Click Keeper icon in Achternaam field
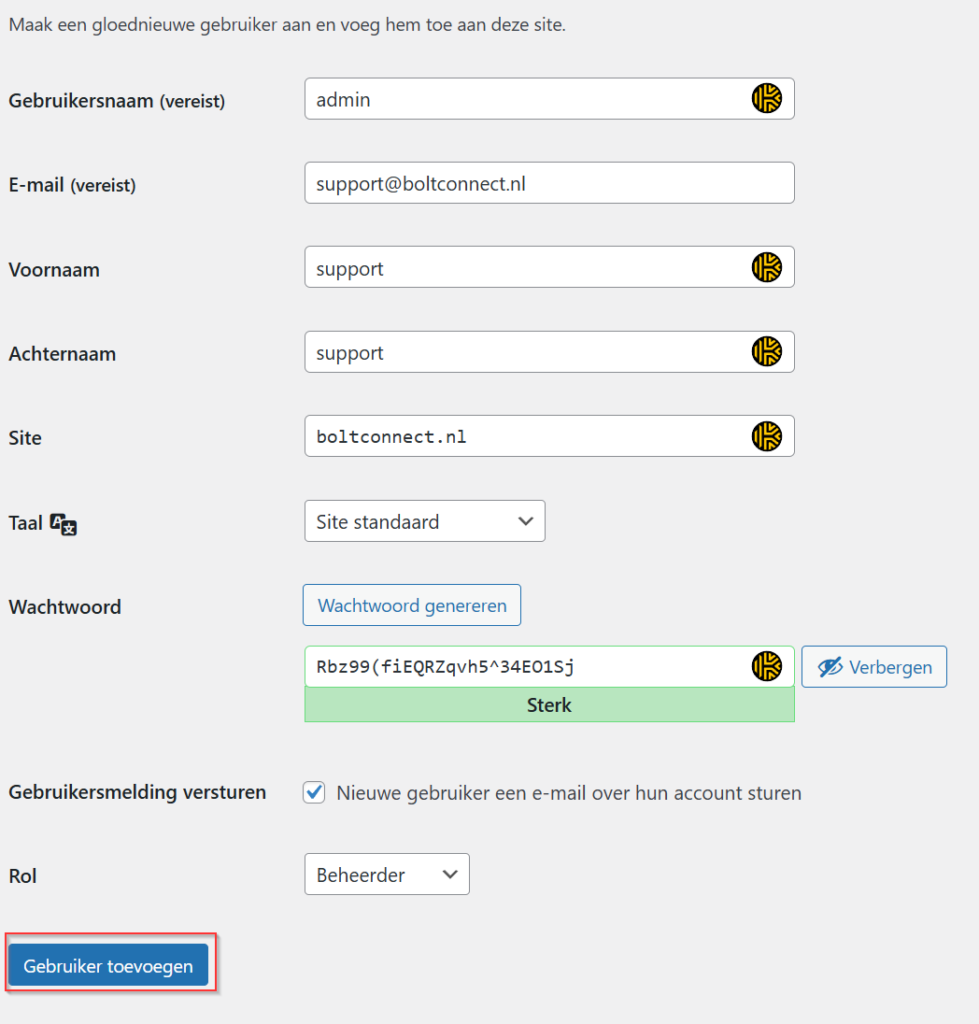 [766, 352]
